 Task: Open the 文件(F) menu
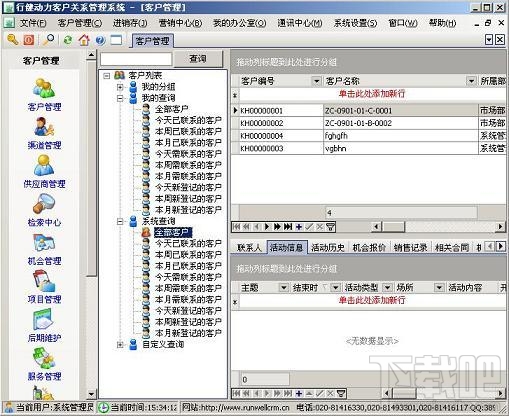pyautogui.click(x=33, y=23)
